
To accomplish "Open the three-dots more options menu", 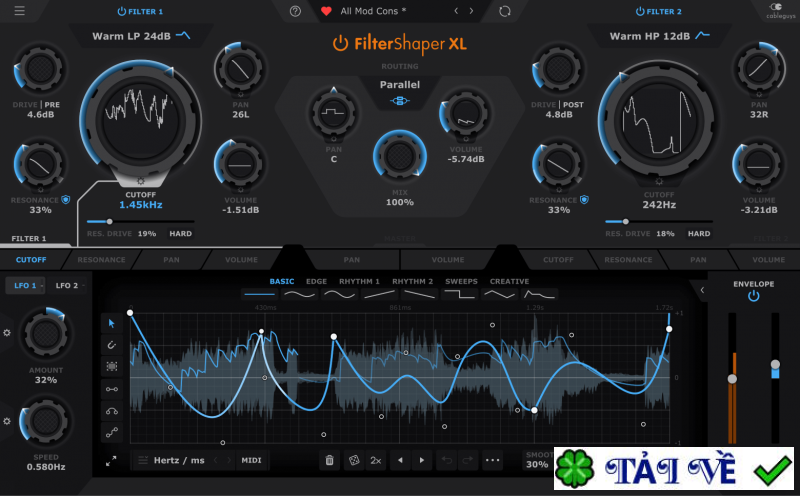I will (492, 460).
